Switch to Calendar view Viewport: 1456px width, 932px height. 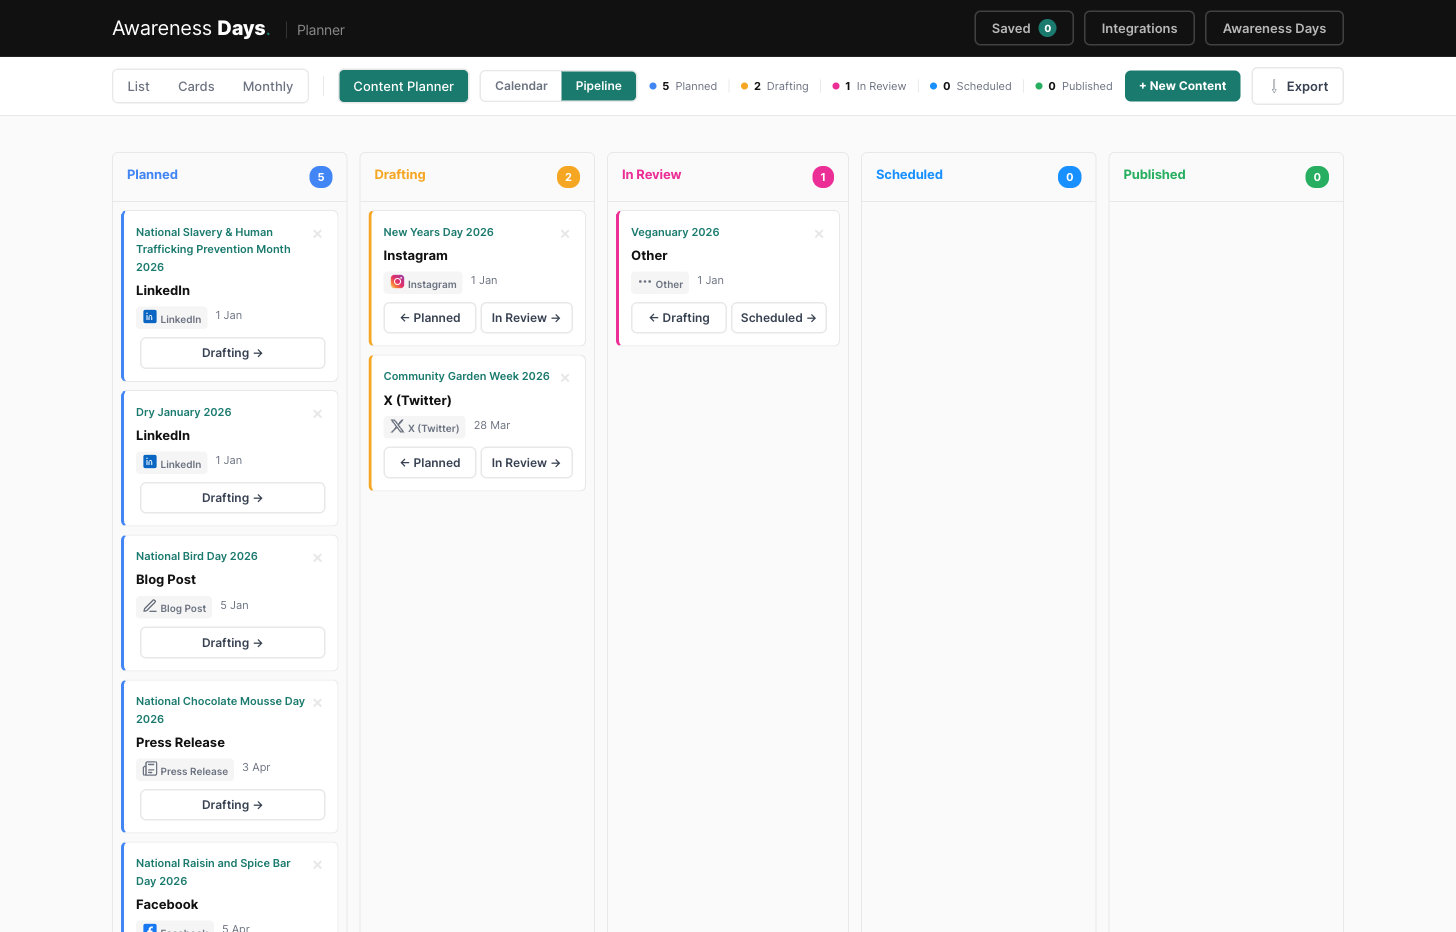pyautogui.click(x=521, y=86)
